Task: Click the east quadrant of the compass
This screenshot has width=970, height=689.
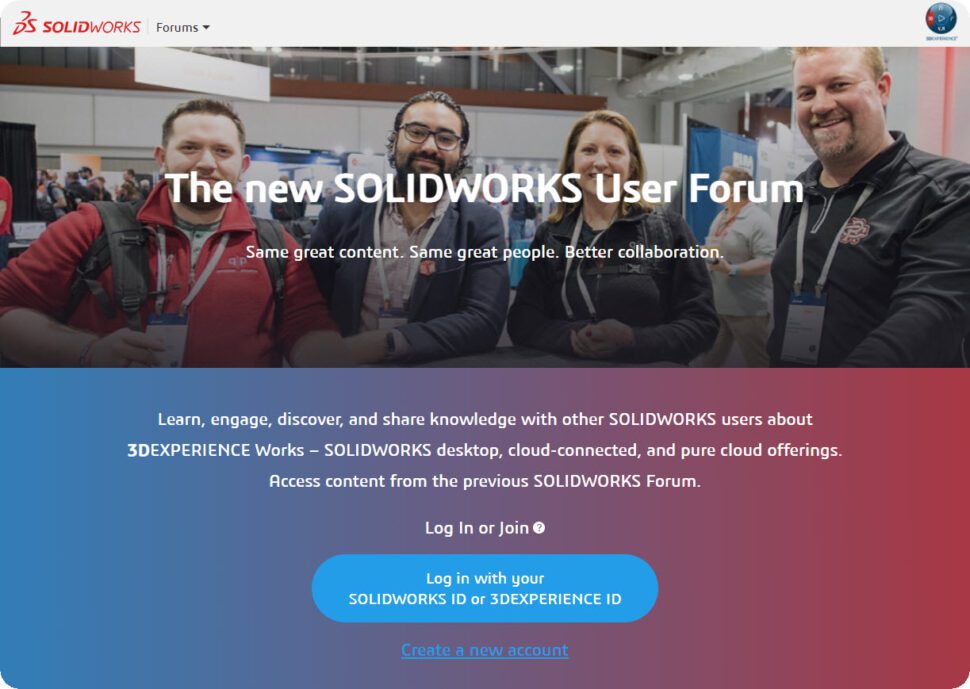Action: click(x=951, y=18)
